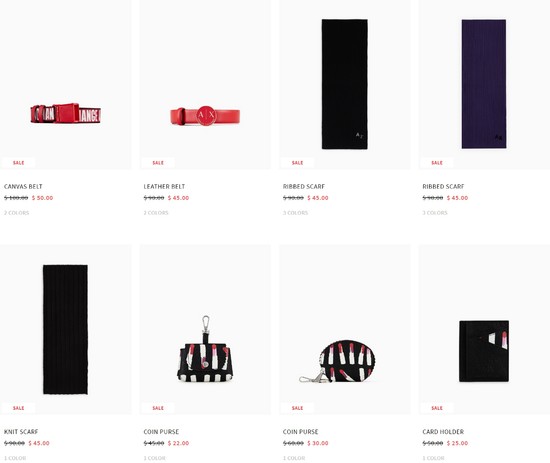View the purple Ribbed Scarf product photo
550x463 pixels.
click(484, 85)
